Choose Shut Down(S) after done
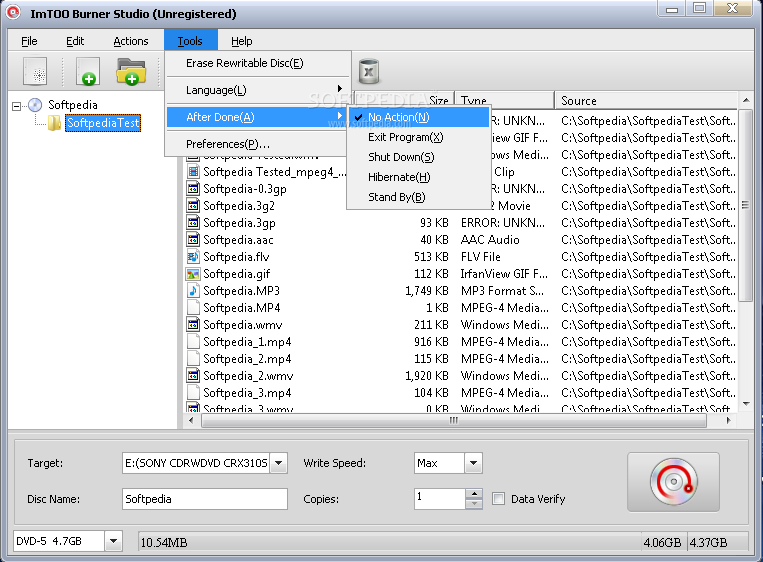Screen dimensions: 763x562 pyautogui.click(x=419, y=157)
